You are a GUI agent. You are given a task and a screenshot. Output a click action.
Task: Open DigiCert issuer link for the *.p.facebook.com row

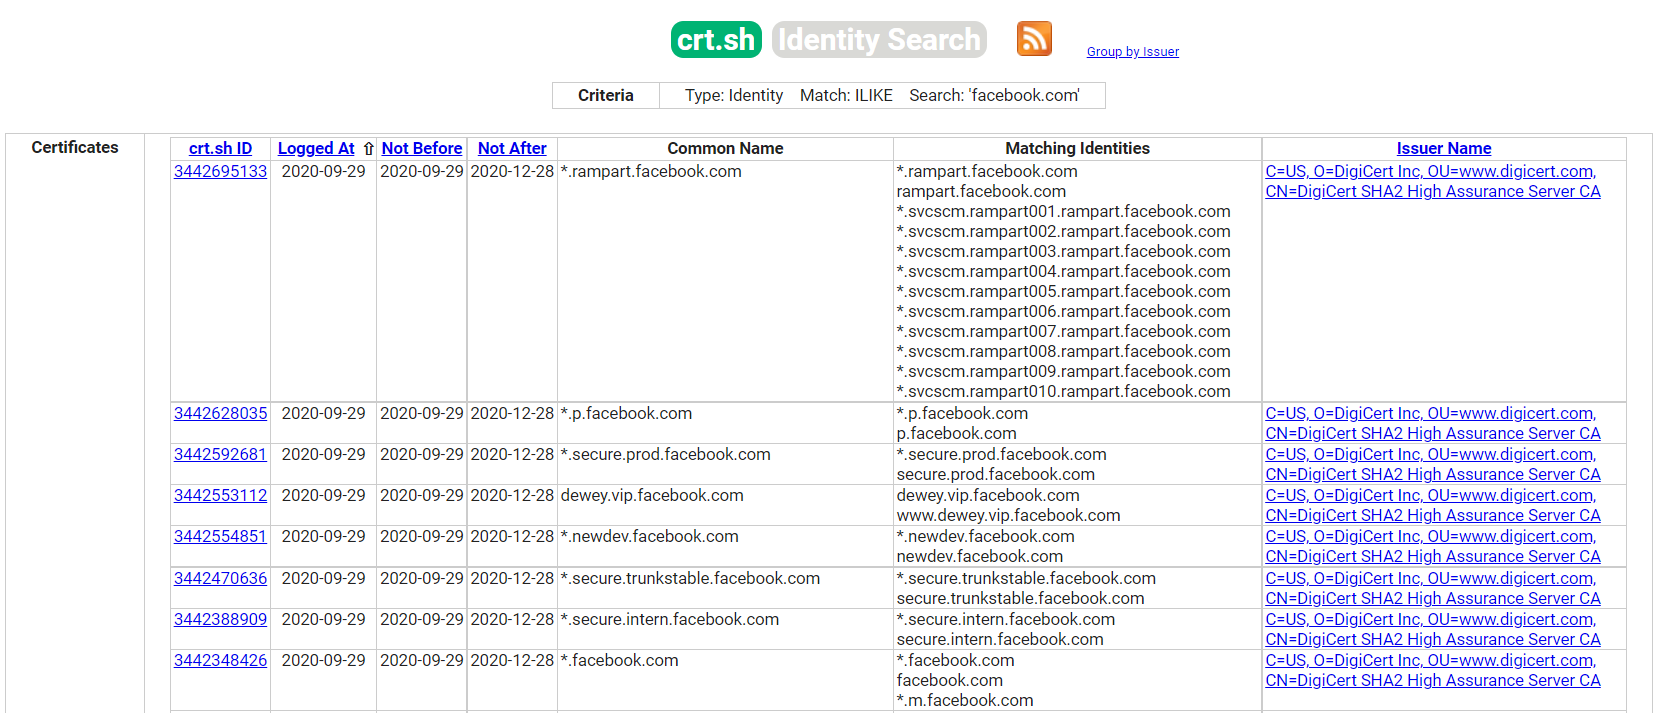coord(1433,423)
